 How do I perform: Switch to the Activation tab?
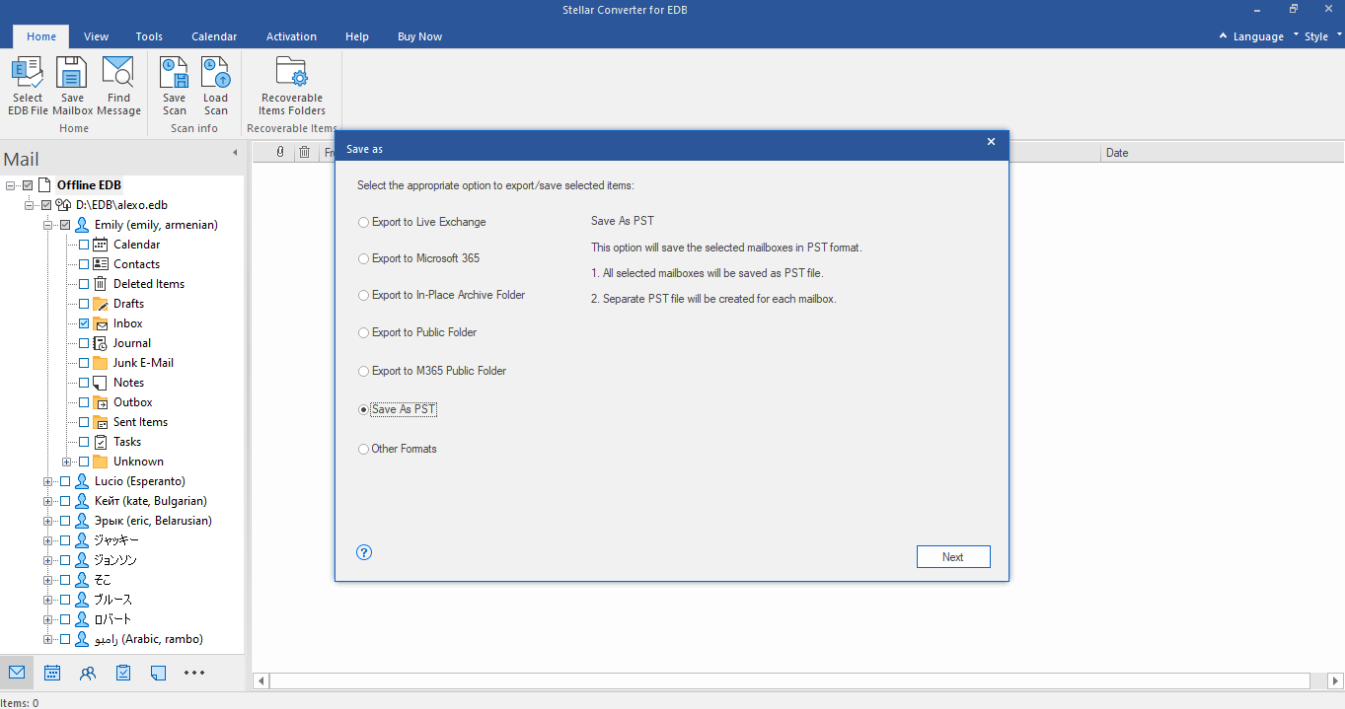pos(291,37)
